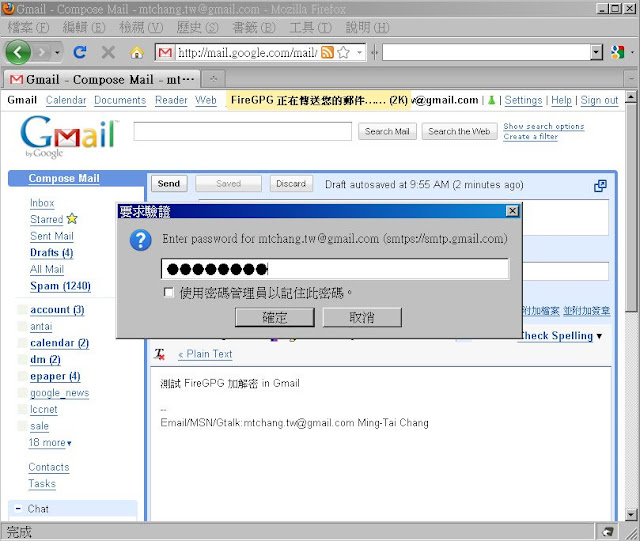Image resolution: width=640 pixels, height=541 pixels.
Task: Click Show search options link
Action: tap(544, 126)
